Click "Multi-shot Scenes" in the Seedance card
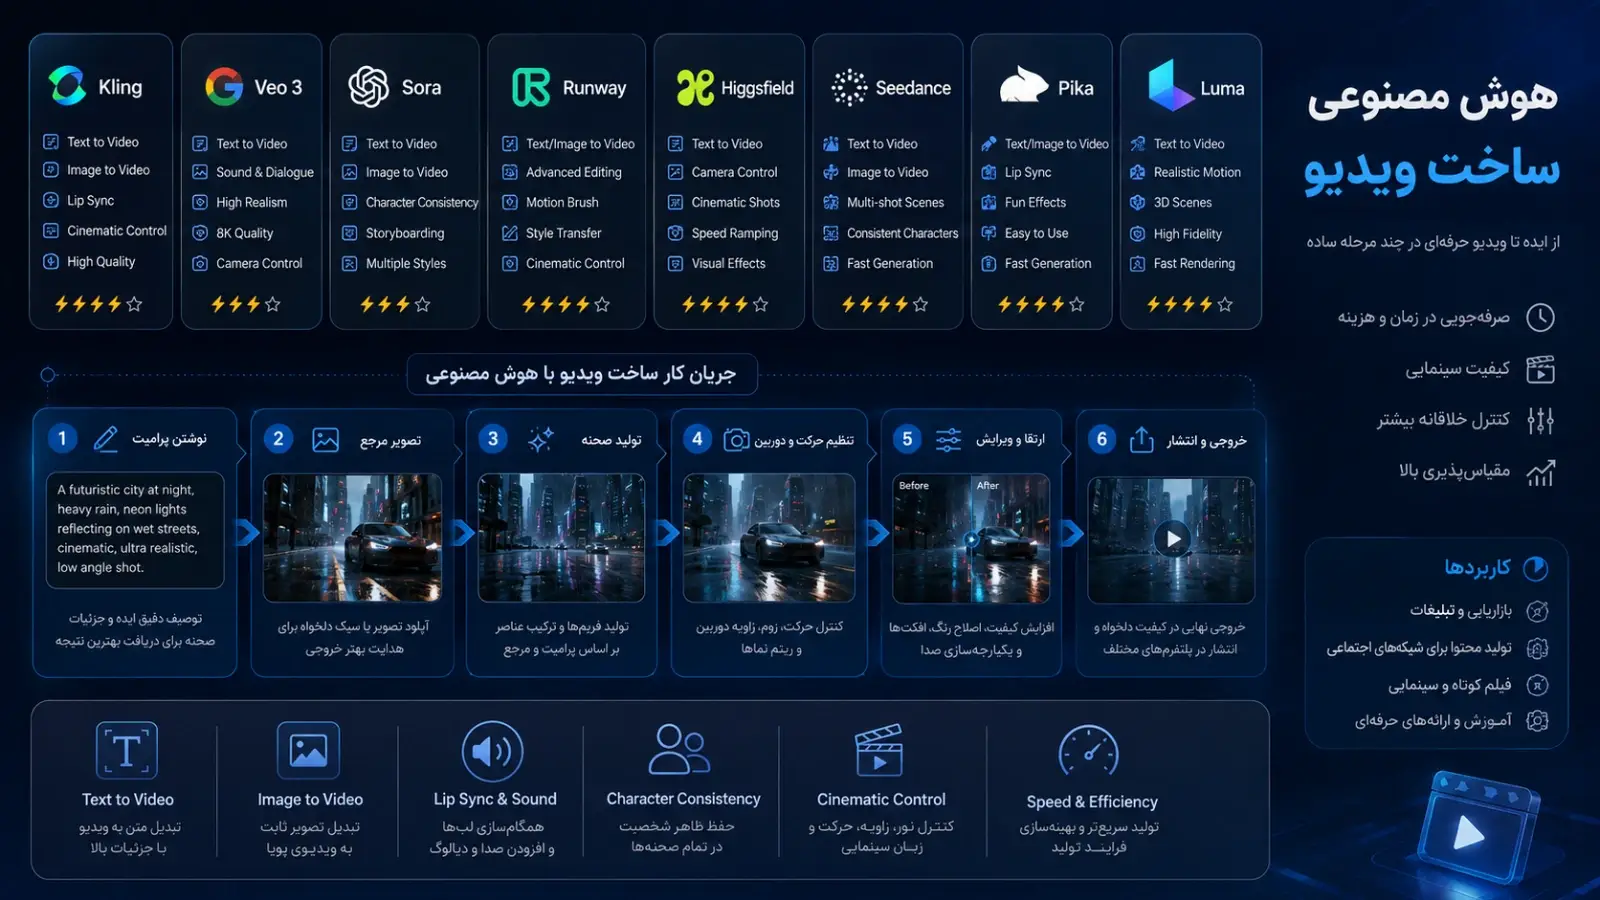Screen dimensions: 1600x900 (x=895, y=202)
